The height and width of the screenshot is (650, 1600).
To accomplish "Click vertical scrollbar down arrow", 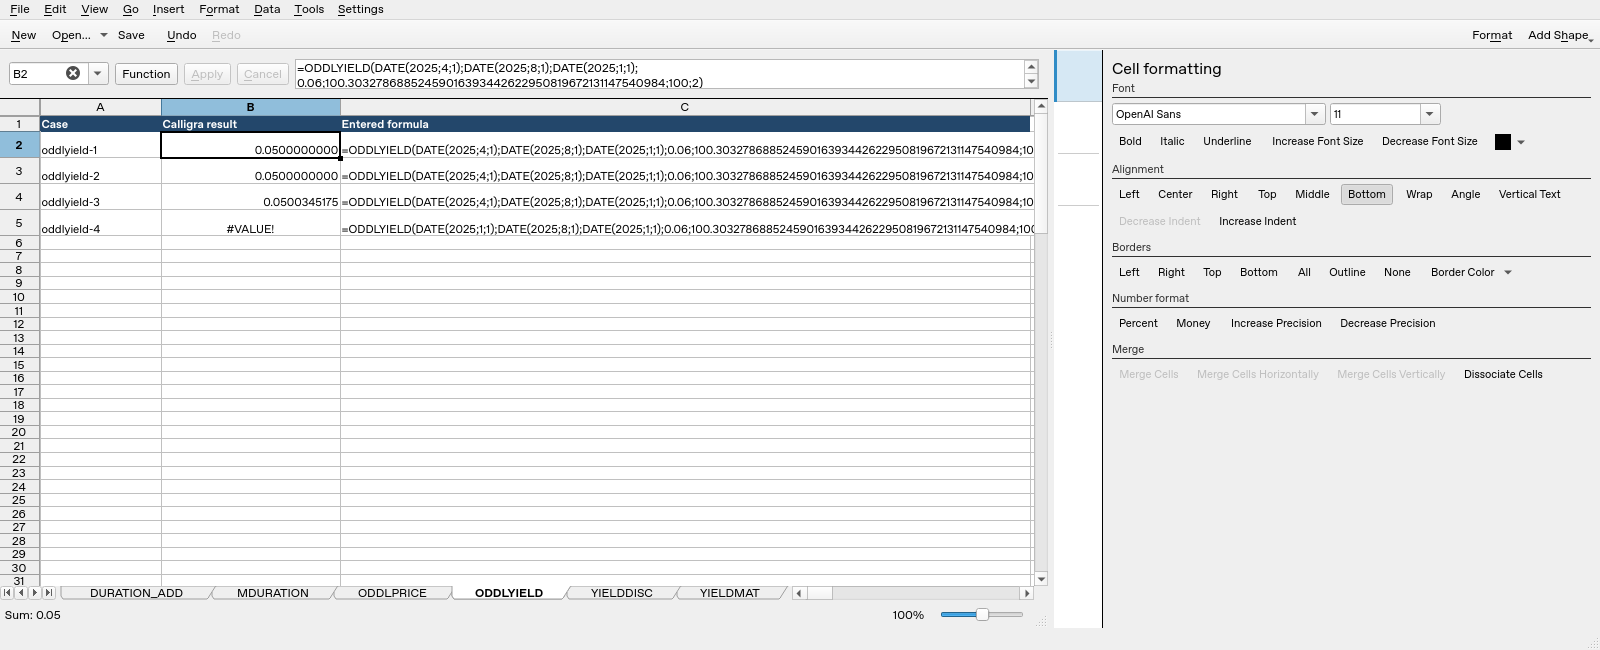I will coord(1041,579).
